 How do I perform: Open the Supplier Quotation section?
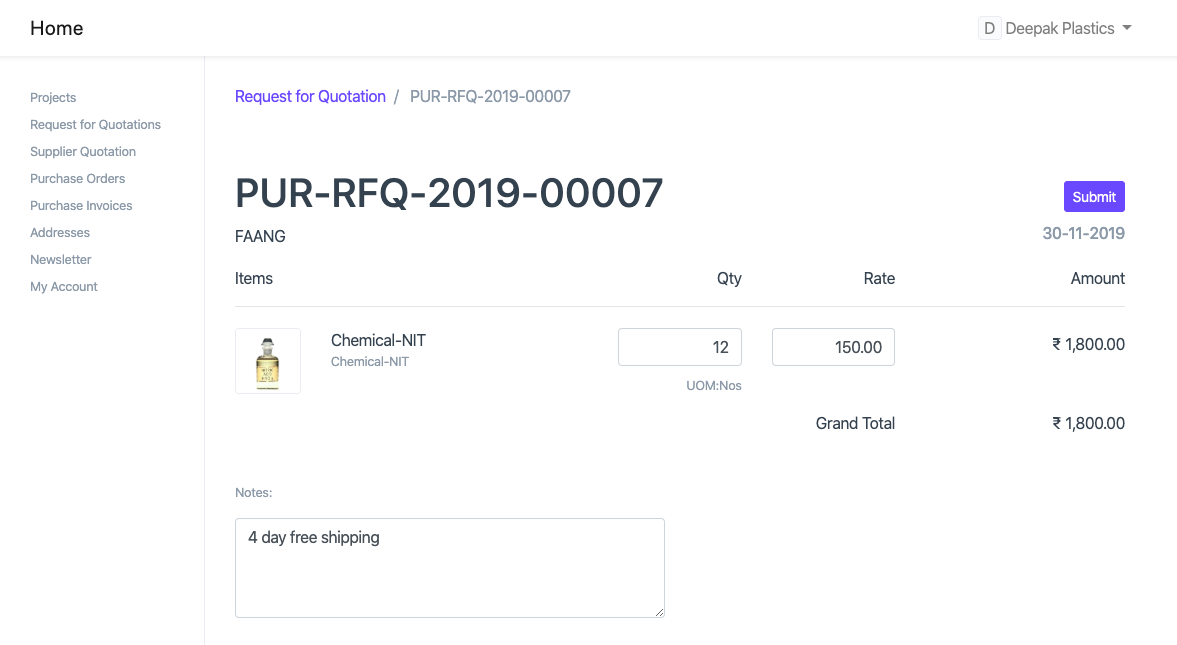83,151
